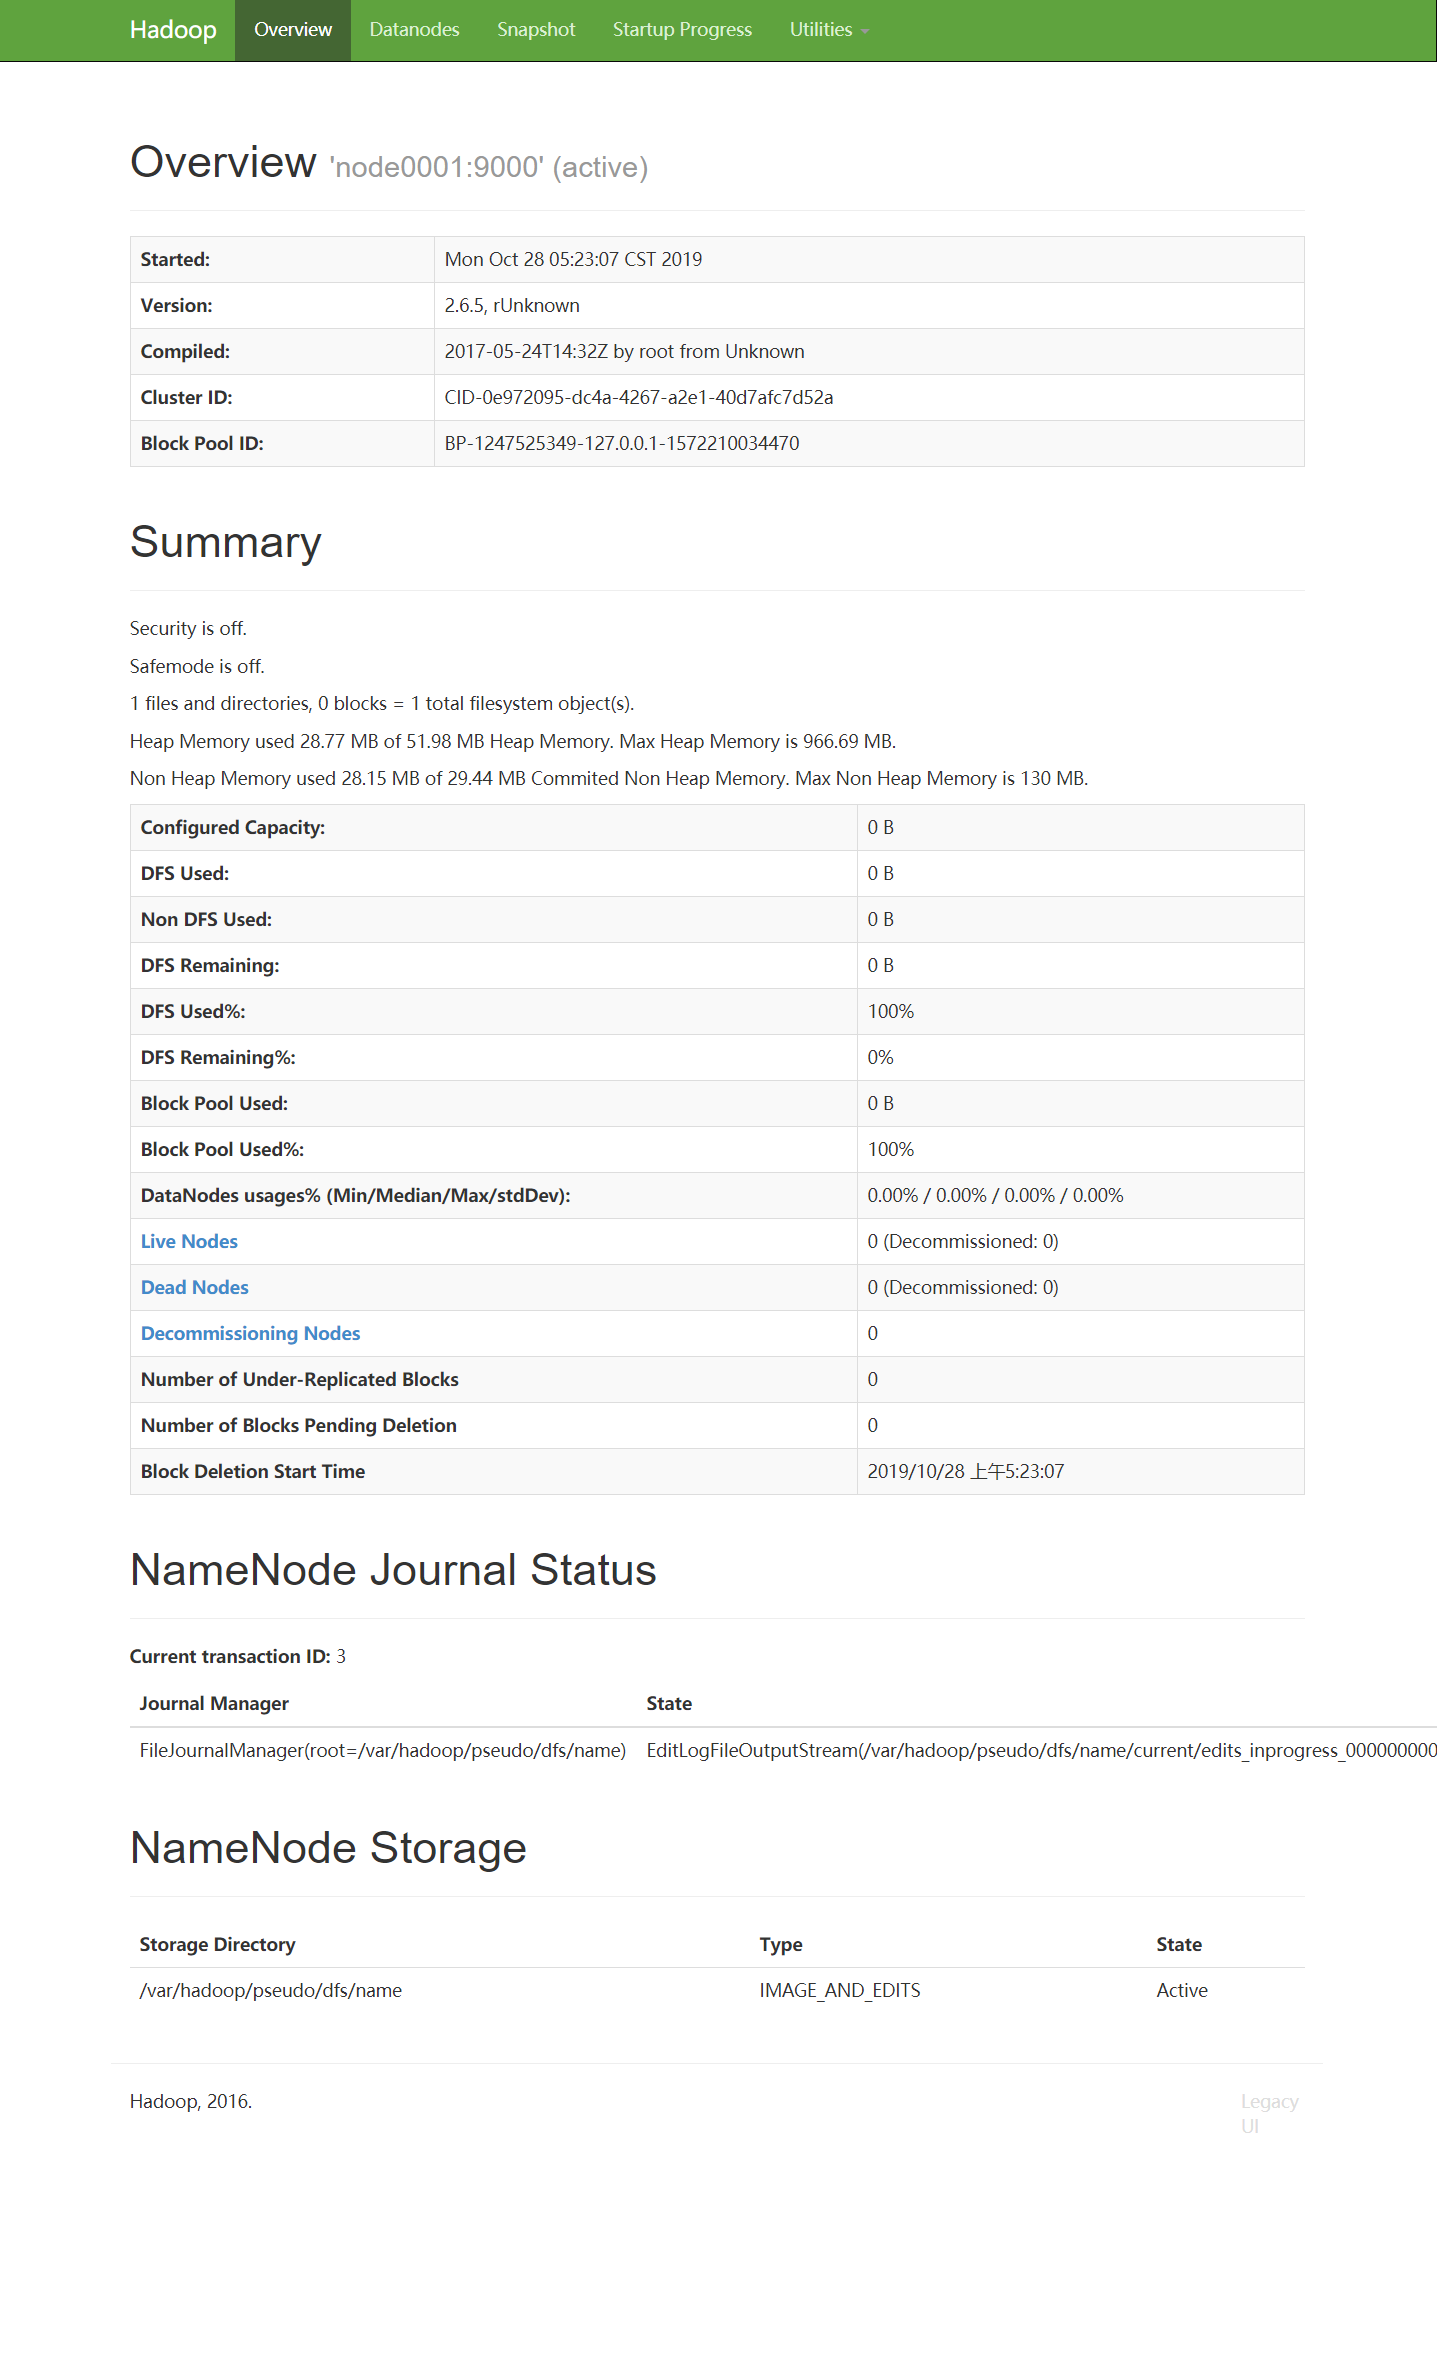This screenshot has height=2359, width=1437.
Task: Select Block Pool ID value BP-1247525349-127.0.0.1-1572210034470
Action: 622,443
